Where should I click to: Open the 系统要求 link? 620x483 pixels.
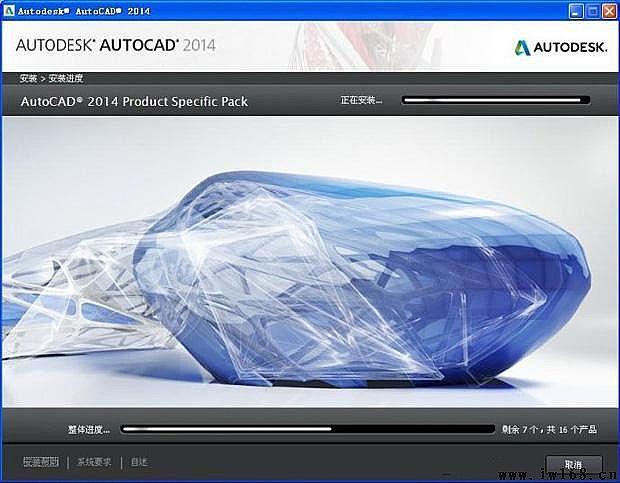pyautogui.click(x=94, y=462)
